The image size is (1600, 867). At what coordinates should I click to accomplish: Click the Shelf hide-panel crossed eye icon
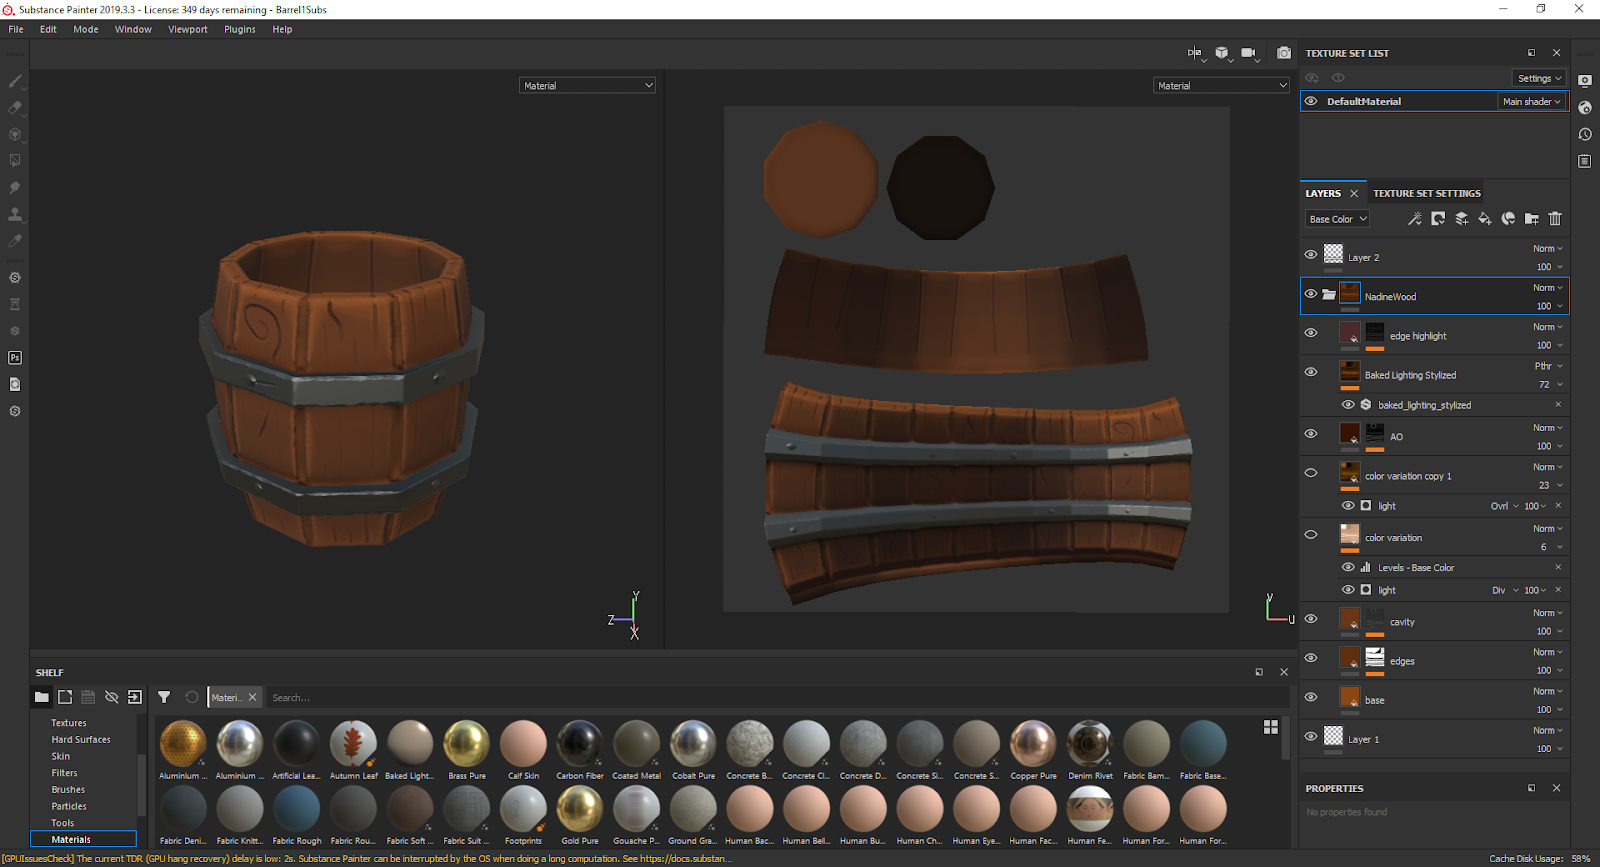point(112,697)
